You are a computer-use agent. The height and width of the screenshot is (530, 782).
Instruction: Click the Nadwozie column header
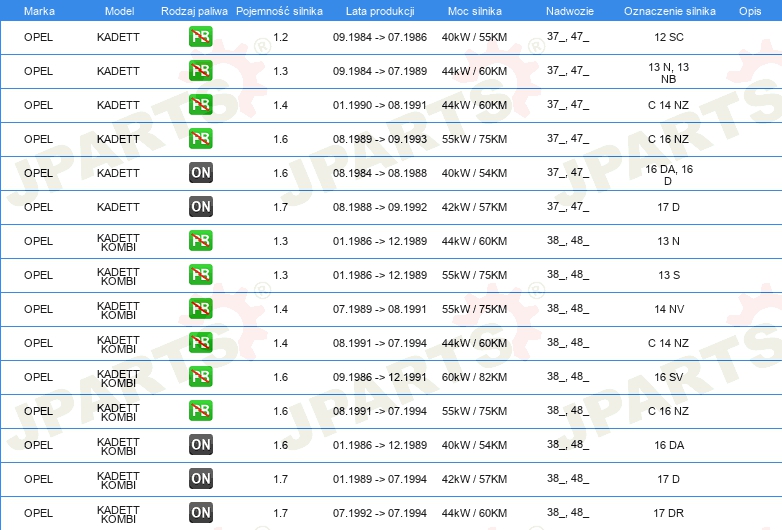(x=570, y=11)
